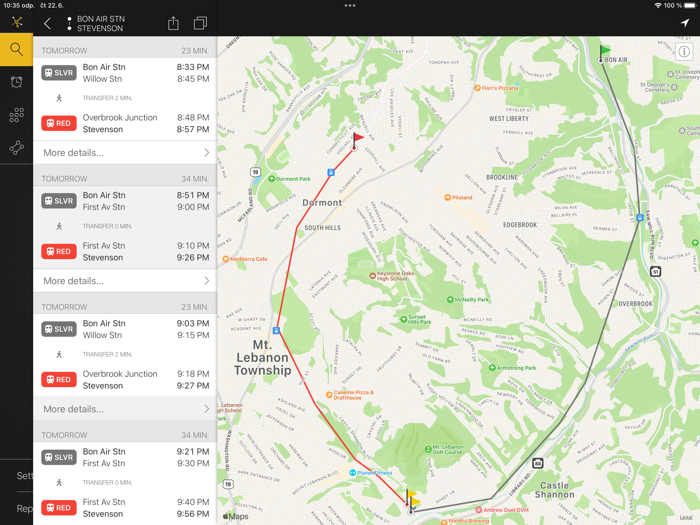
Task: Select the SLVR badge for 9:21 PM trip
Action: click(x=59, y=457)
